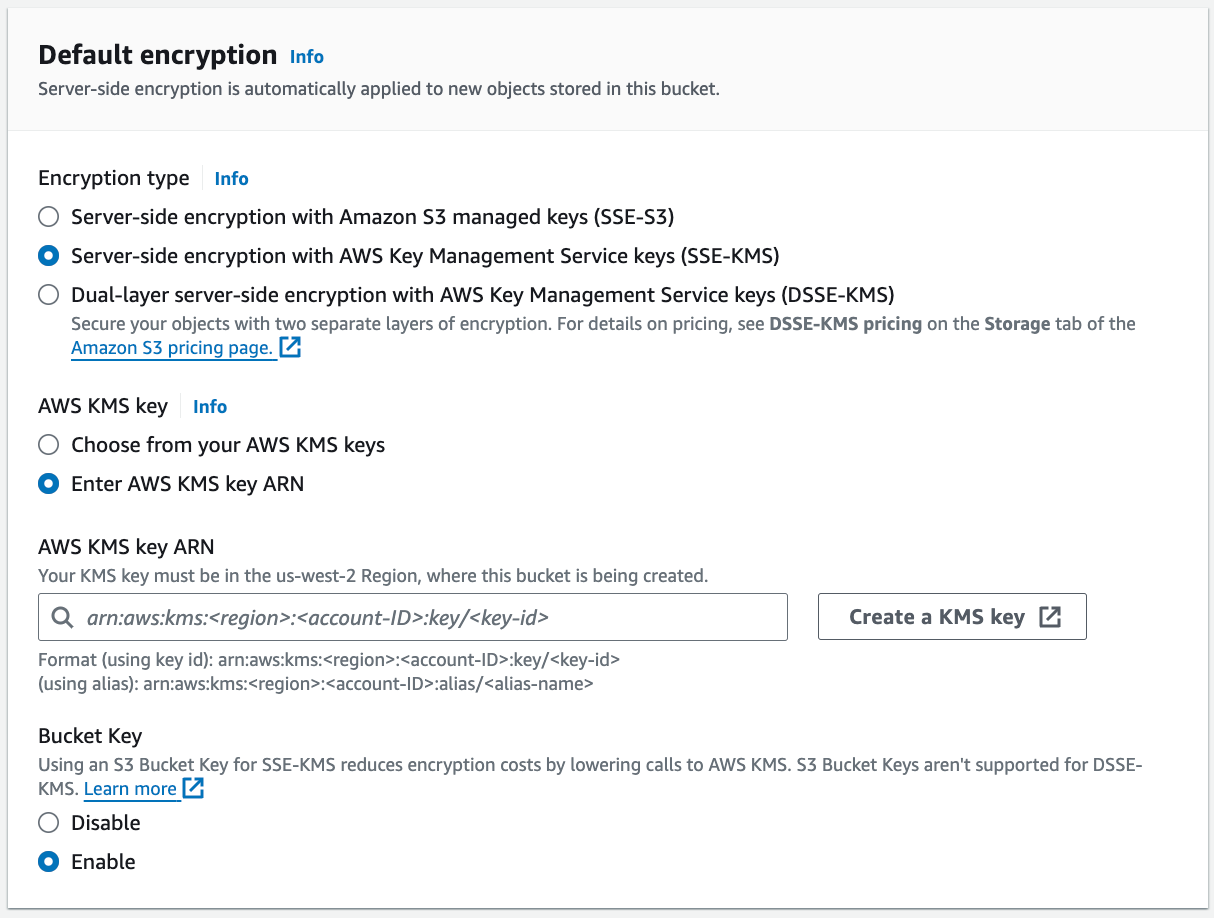Click the external link icon next to Learn more
The width and height of the screenshot is (1214, 918).
point(193,788)
